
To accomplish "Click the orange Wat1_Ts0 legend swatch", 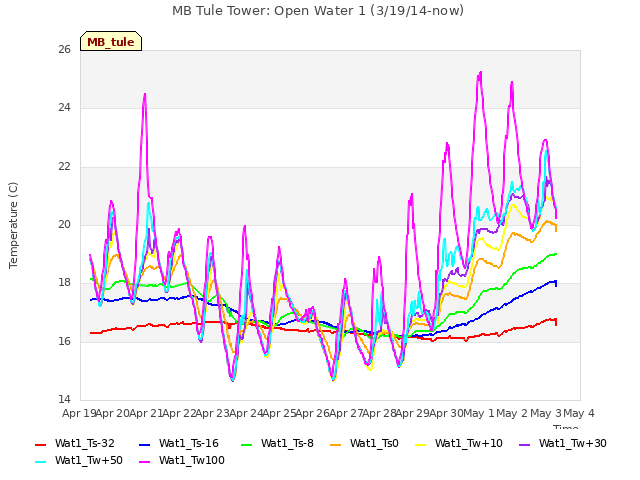I will (336, 444).
